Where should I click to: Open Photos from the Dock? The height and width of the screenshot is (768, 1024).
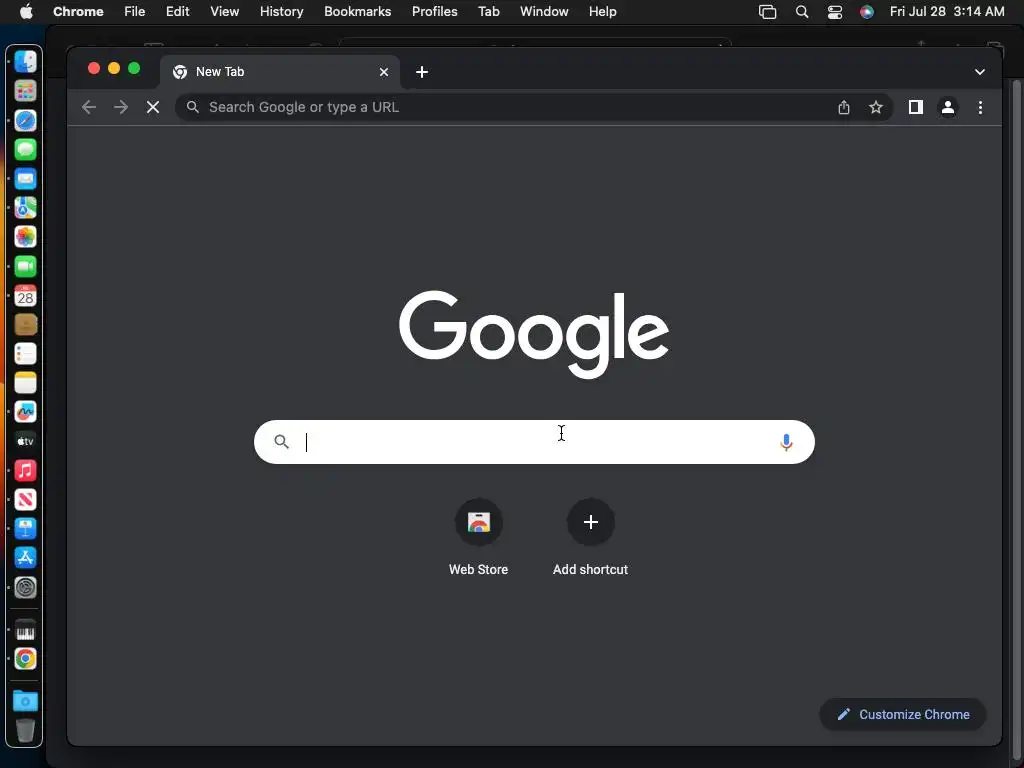[25, 236]
